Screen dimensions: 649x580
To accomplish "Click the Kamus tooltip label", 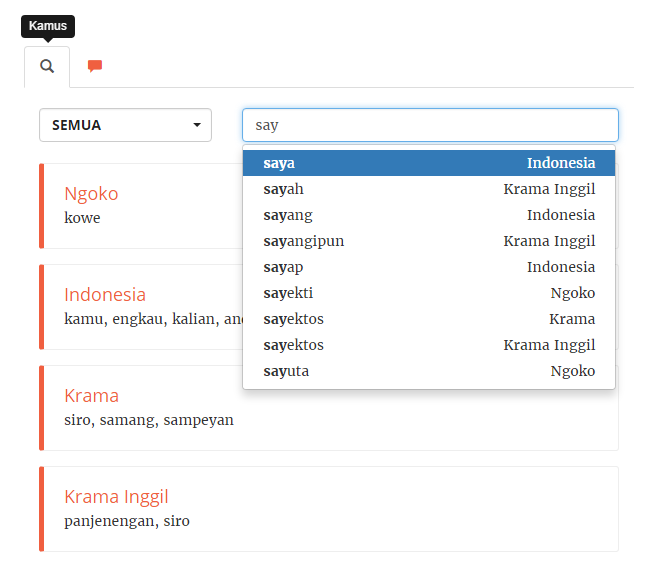I will 48,26.
